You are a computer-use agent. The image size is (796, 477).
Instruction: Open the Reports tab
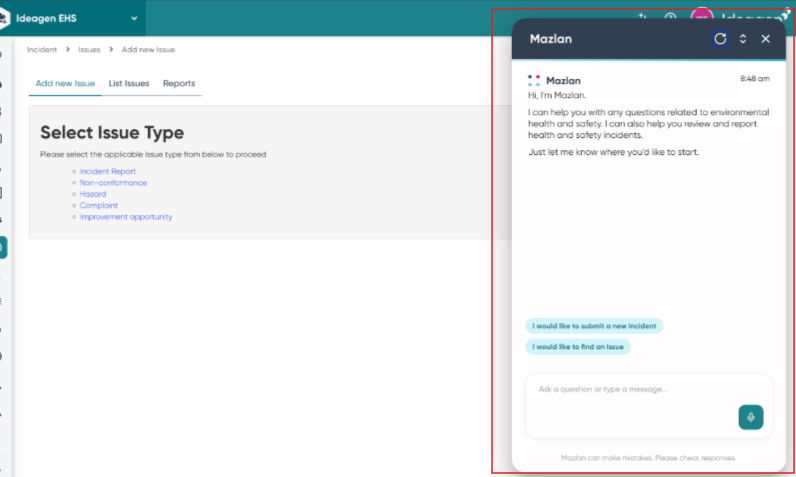pyautogui.click(x=179, y=83)
